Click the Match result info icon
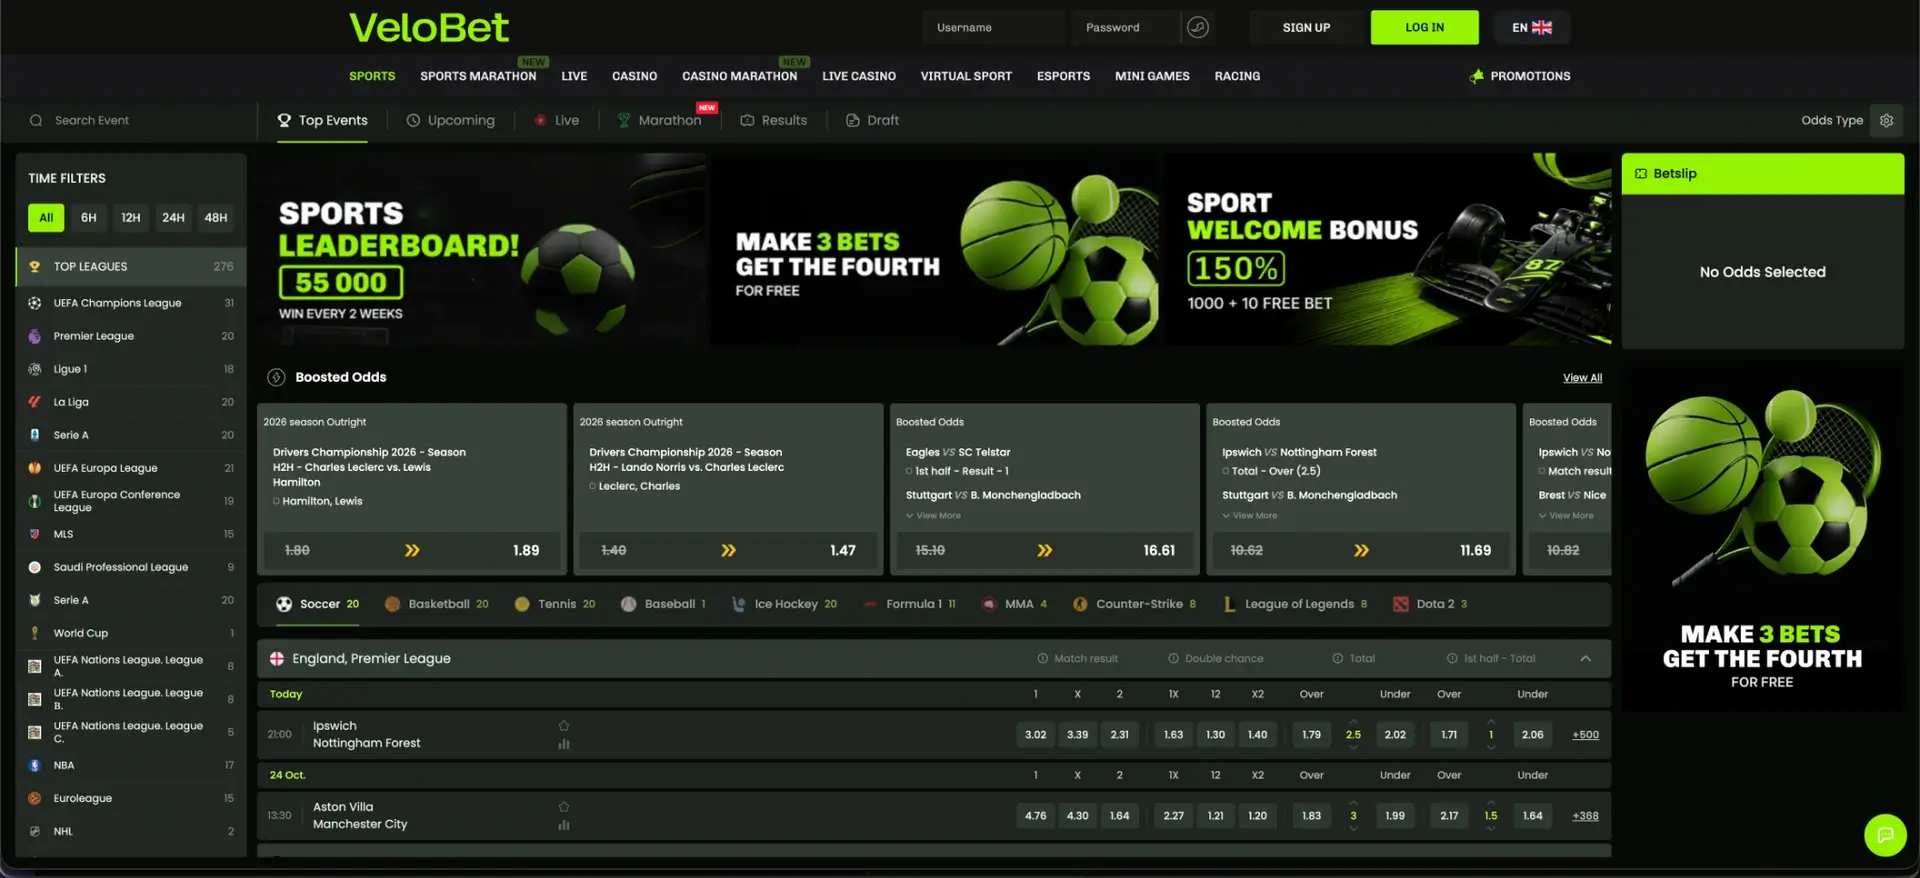The height and width of the screenshot is (878, 1920). [x=1043, y=658]
